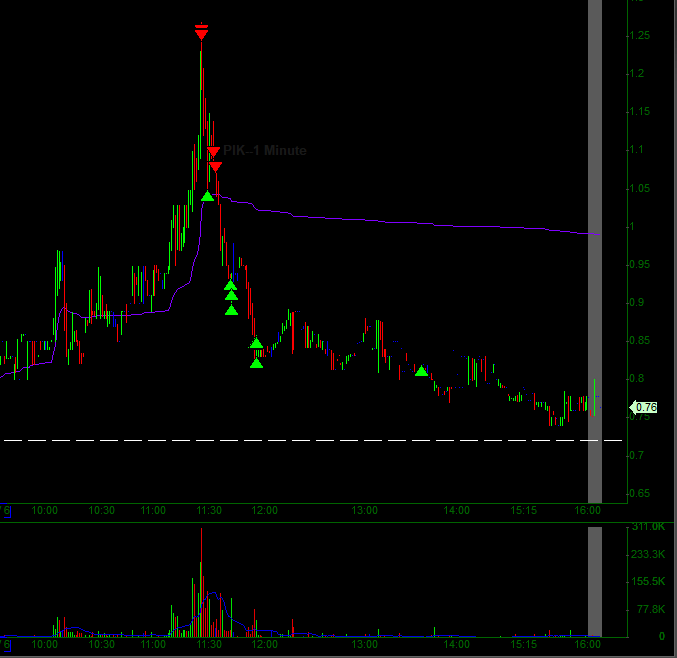
Task: Click 16:00 on the price chart time axis
Action: [x=588, y=510]
